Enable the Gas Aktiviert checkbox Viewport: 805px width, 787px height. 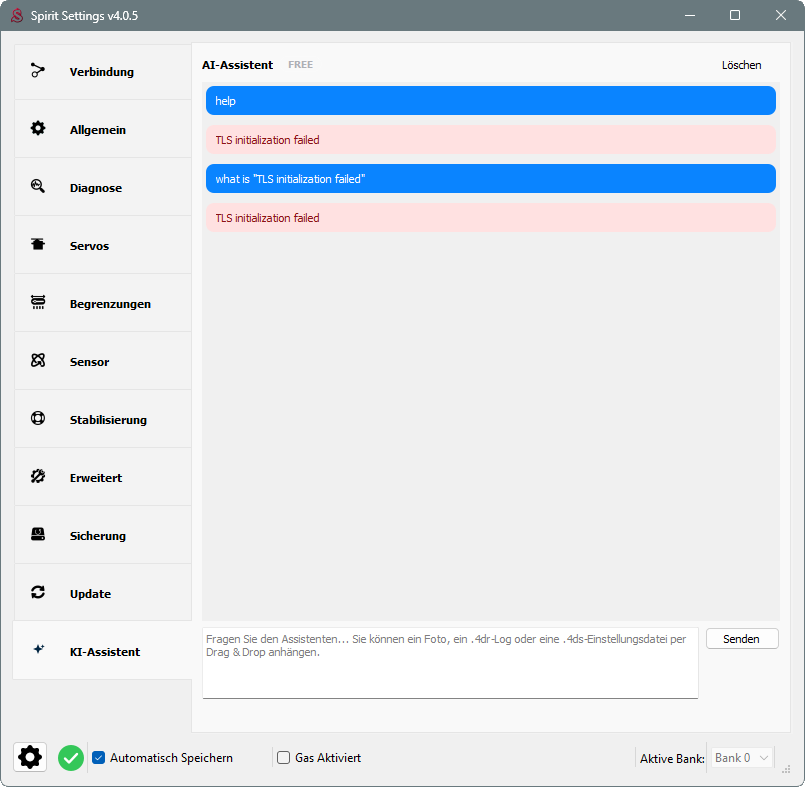pos(283,758)
